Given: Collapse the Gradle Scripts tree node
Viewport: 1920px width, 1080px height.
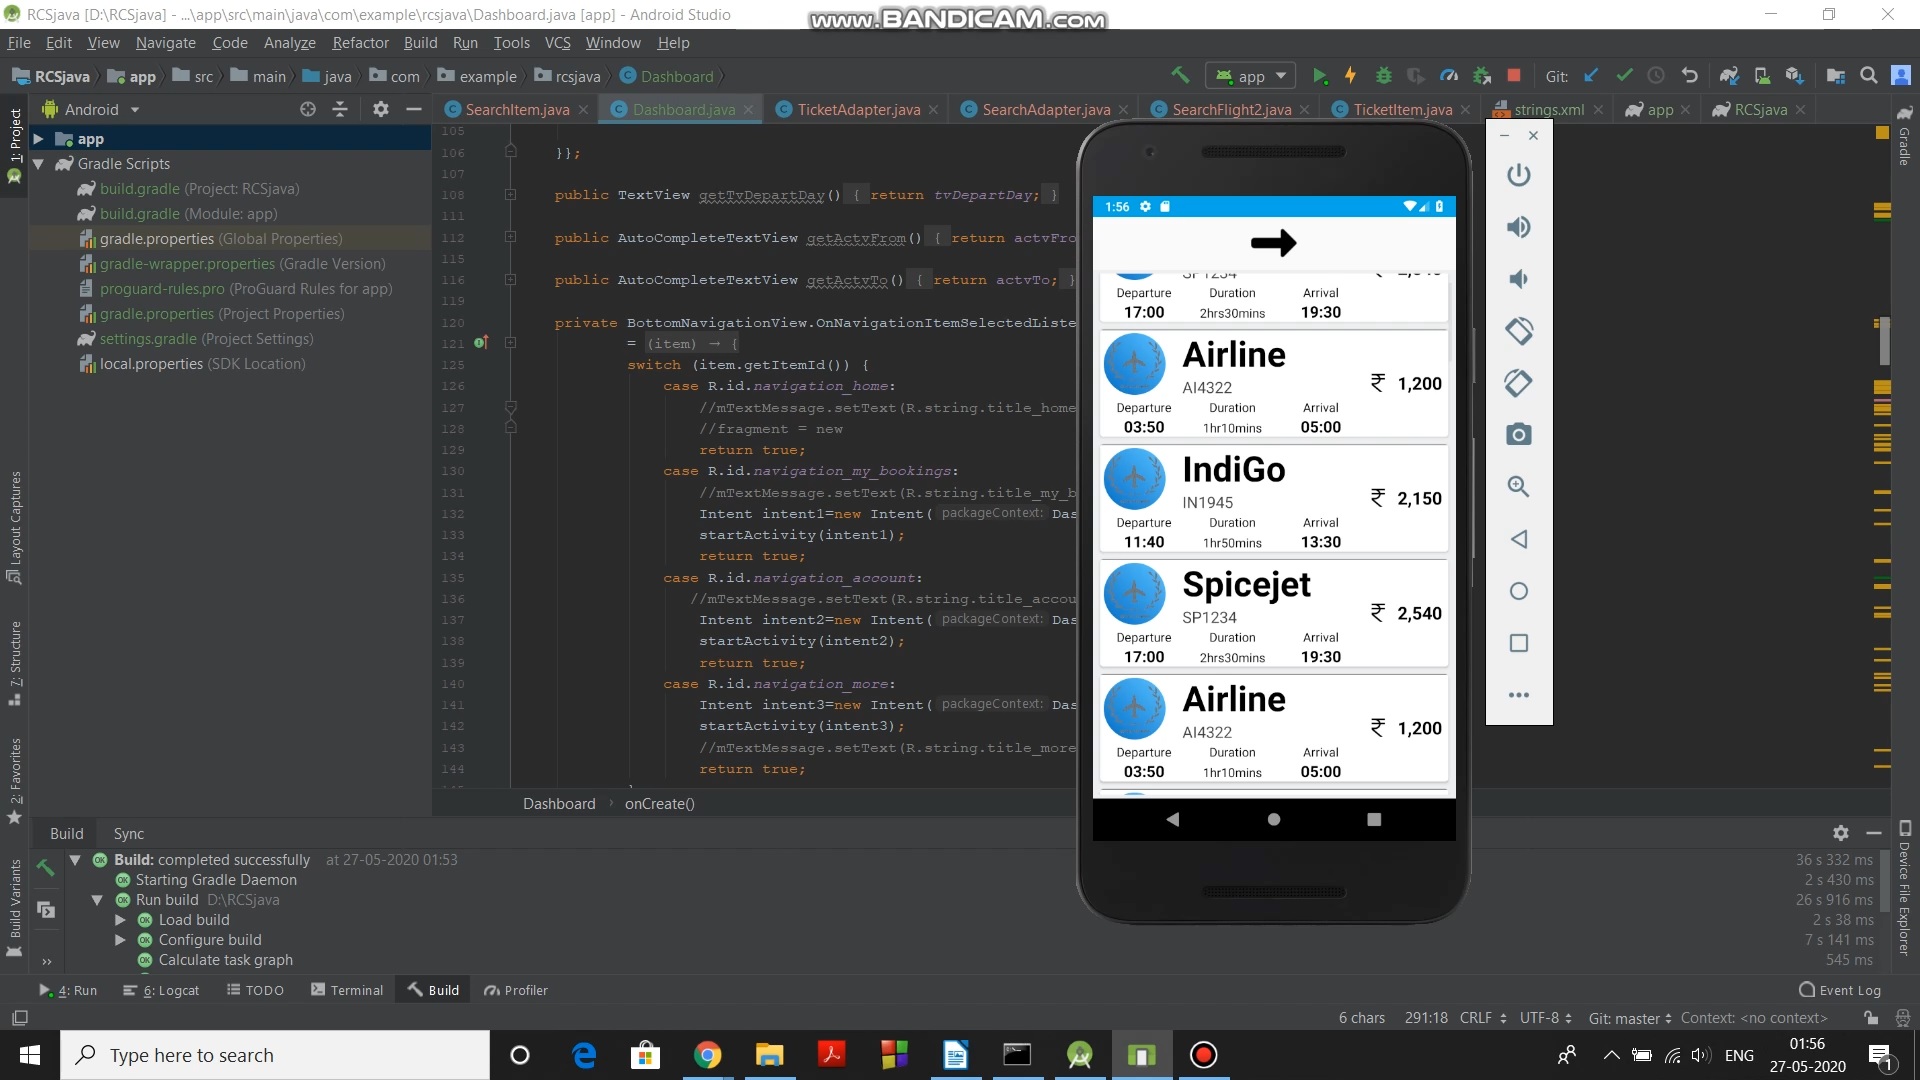Looking at the screenshot, I should coord(38,164).
